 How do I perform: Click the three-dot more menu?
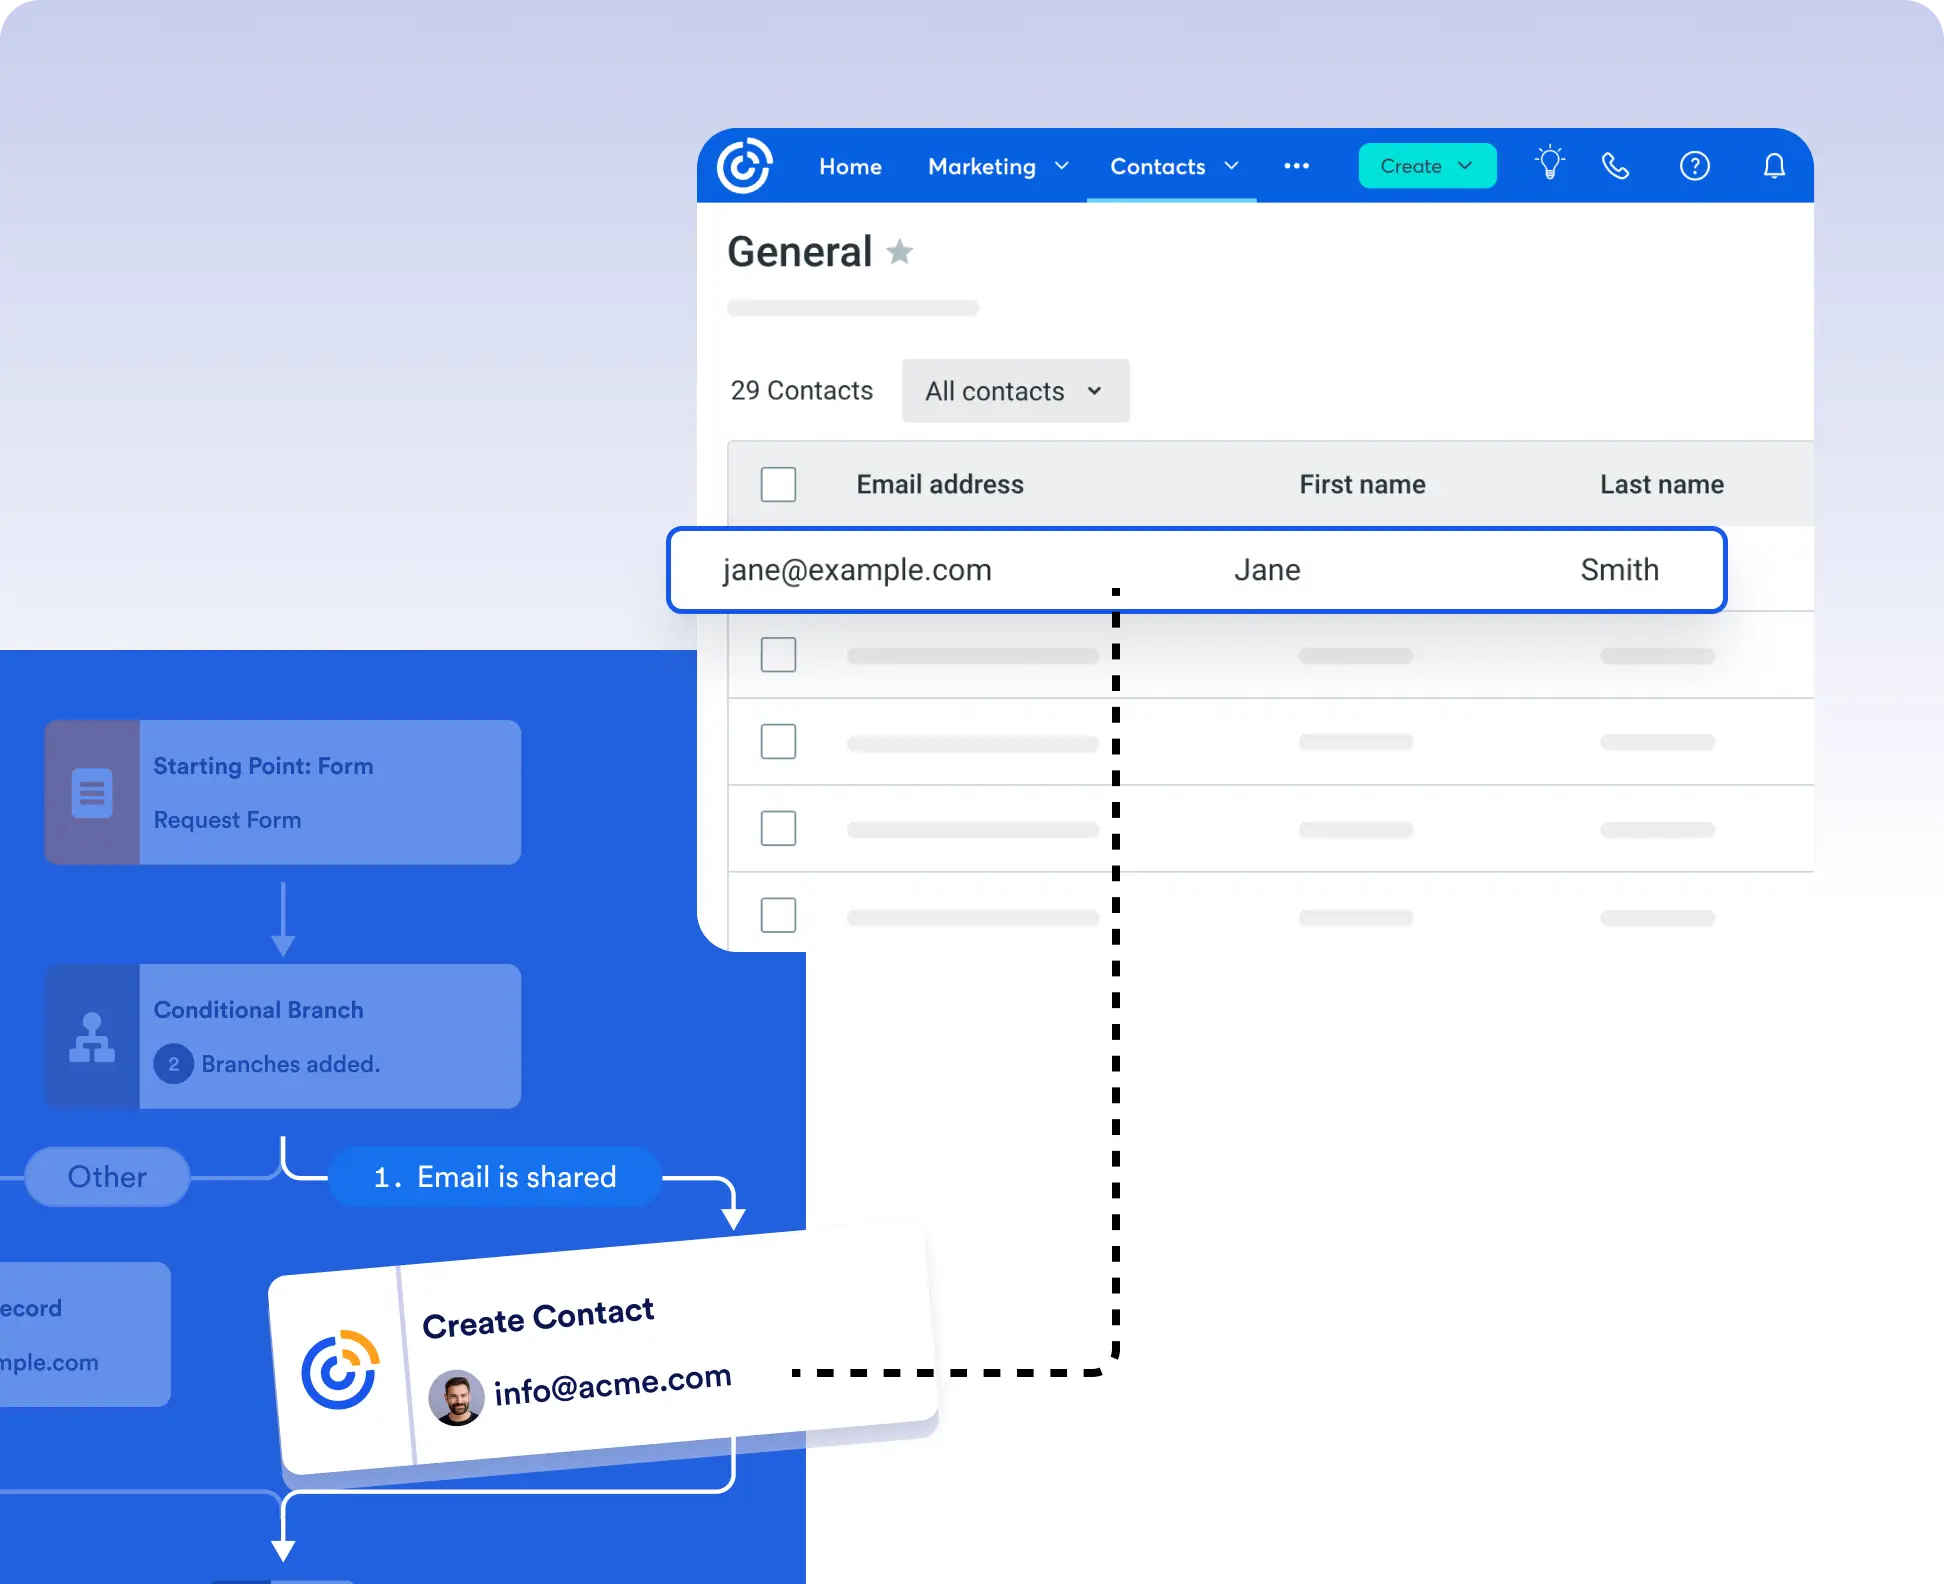click(1296, 166)
